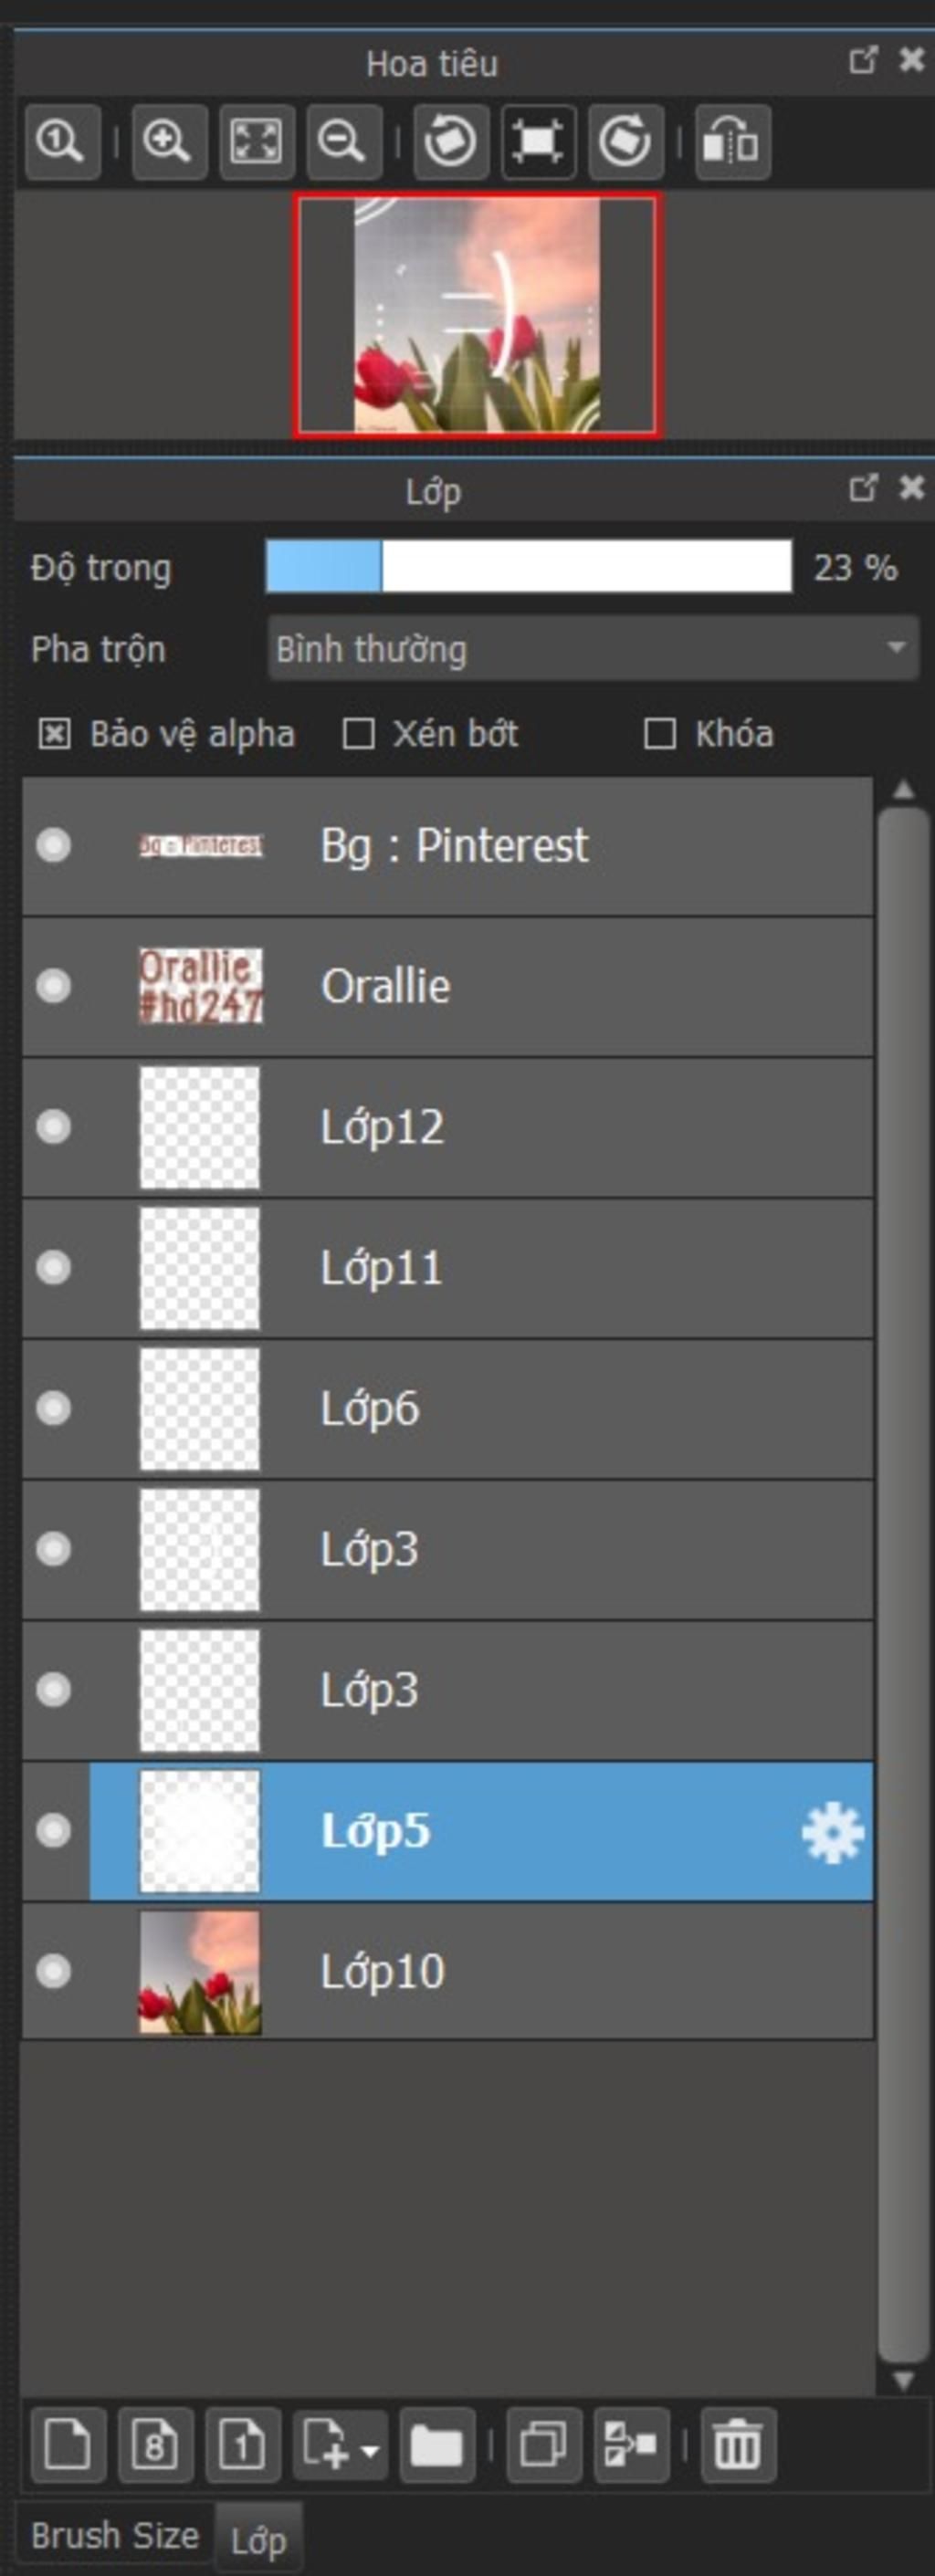Viewport: 935px width, 2576px height.
Task: Reset zoom to 100% icon
Action: (x=62, y=141)
